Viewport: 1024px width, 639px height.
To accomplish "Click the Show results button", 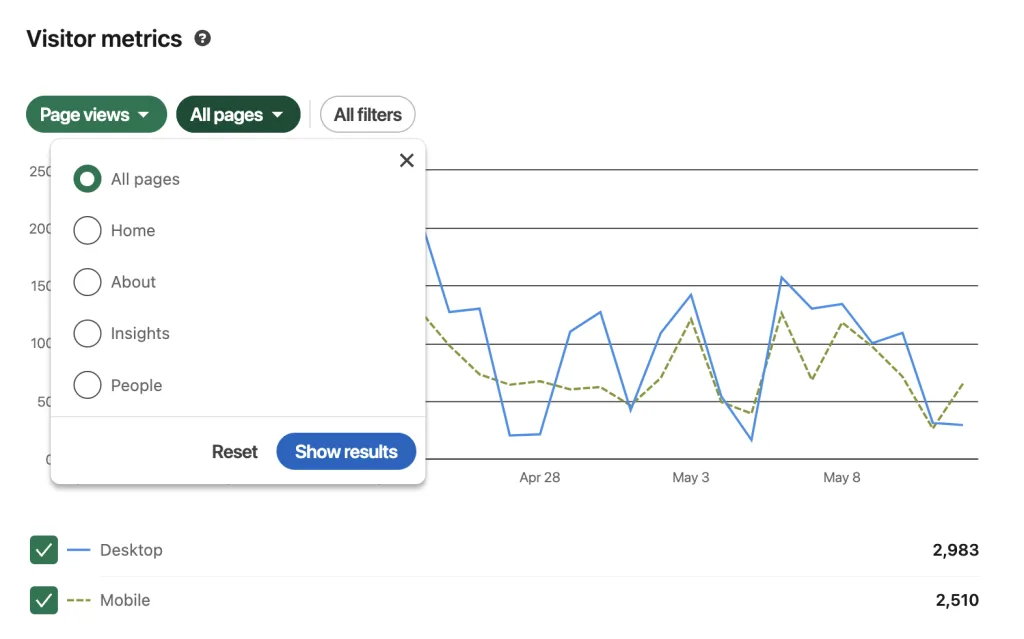I will point(346,451).
